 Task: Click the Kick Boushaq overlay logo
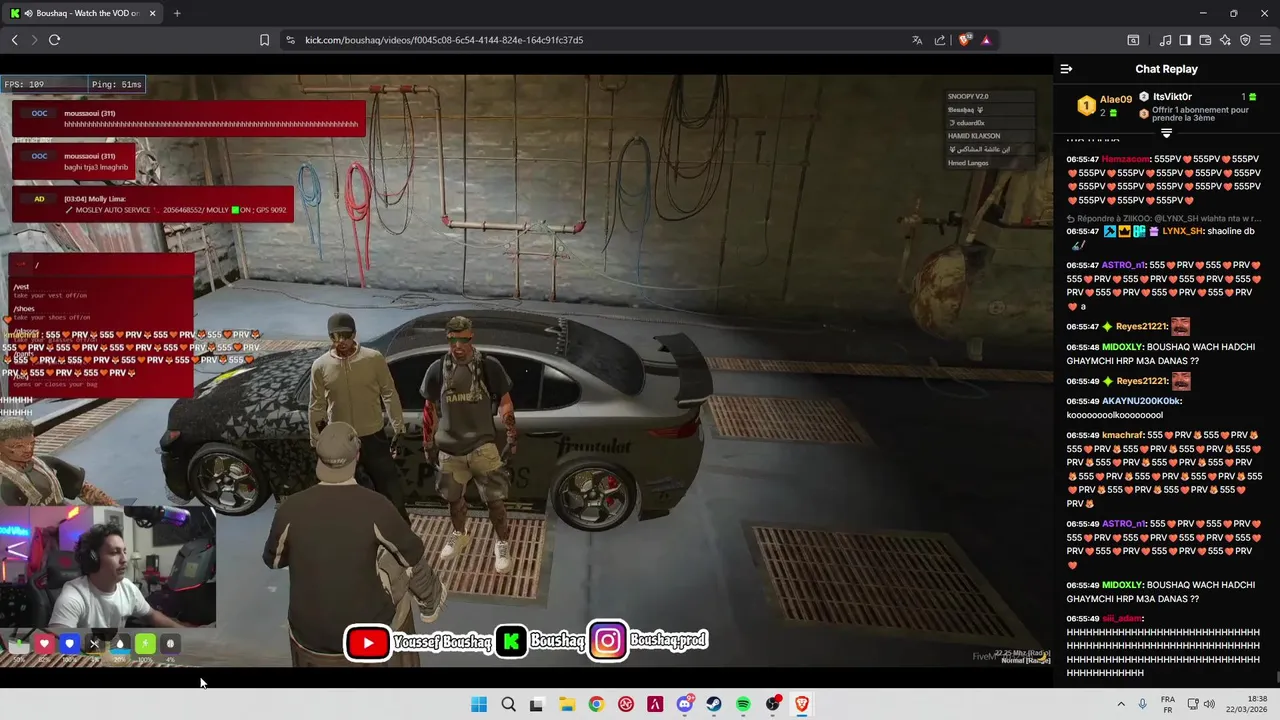click(x=511, y=642)
